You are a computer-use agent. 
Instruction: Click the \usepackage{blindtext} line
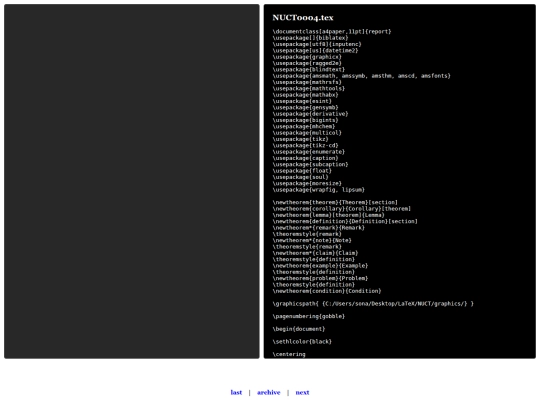pyautogui.click(x=309, y=70)
